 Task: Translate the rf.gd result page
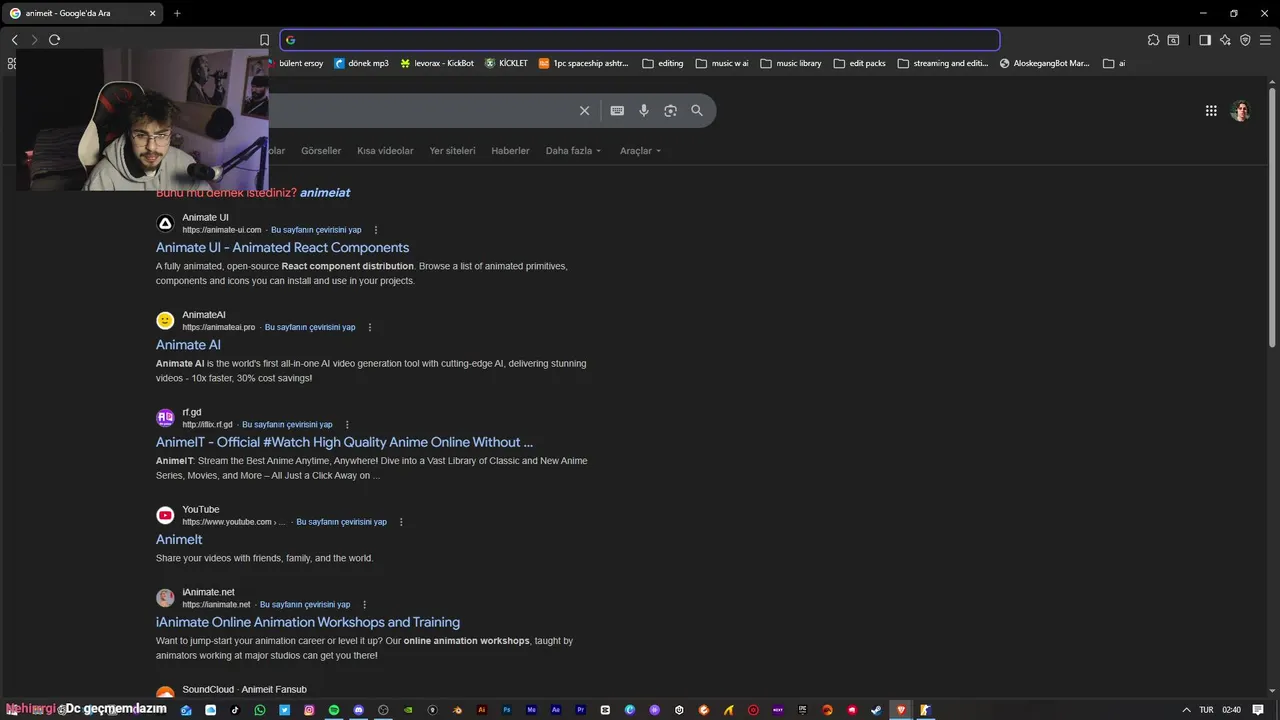coord(287,425)
